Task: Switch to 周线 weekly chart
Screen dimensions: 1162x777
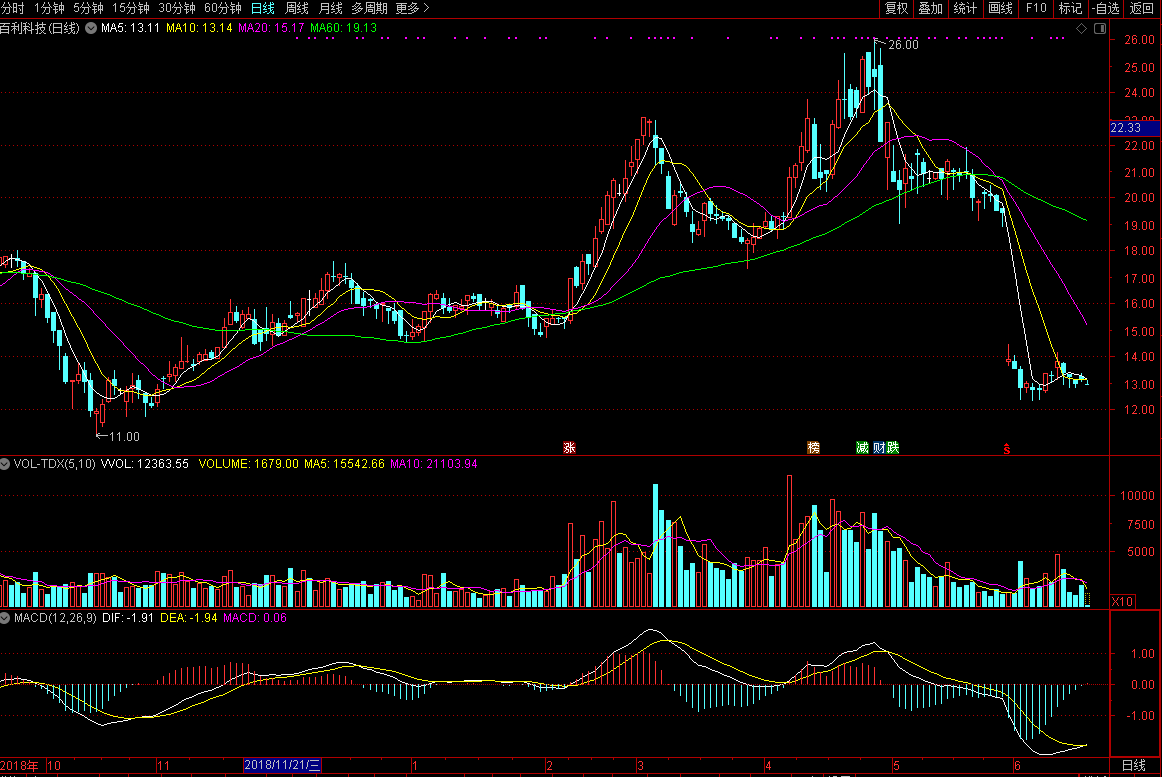Action: click(297, 8)
